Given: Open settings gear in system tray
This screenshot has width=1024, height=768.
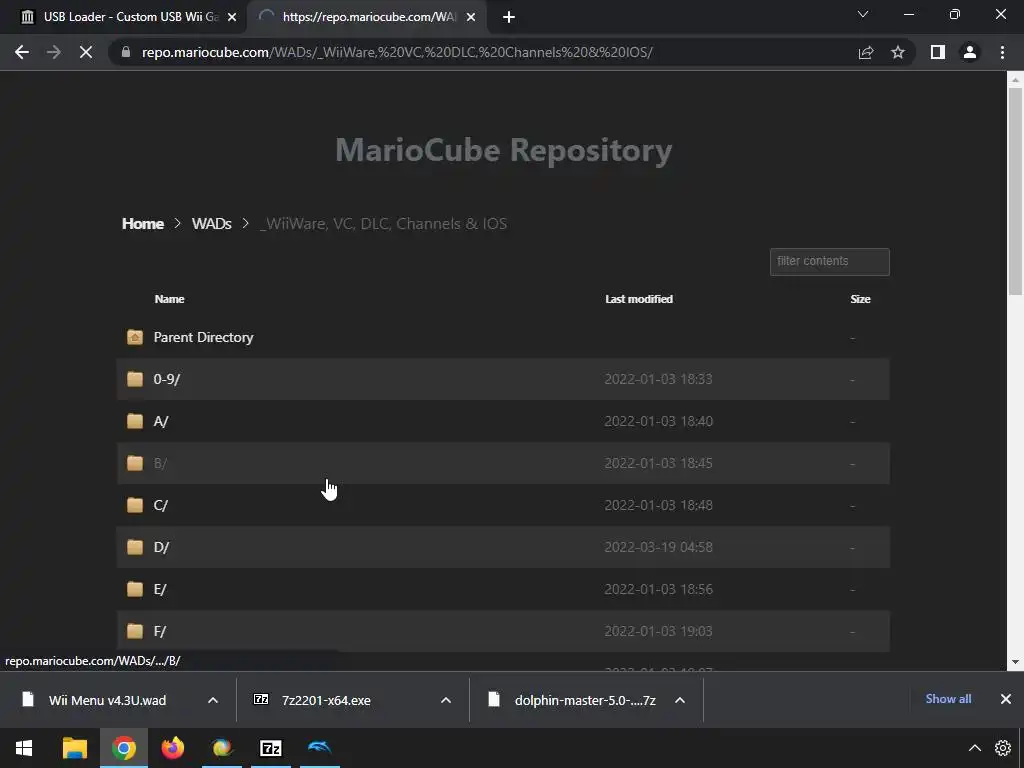Looking at the screenshot, I should click(x=1002, y=748).
